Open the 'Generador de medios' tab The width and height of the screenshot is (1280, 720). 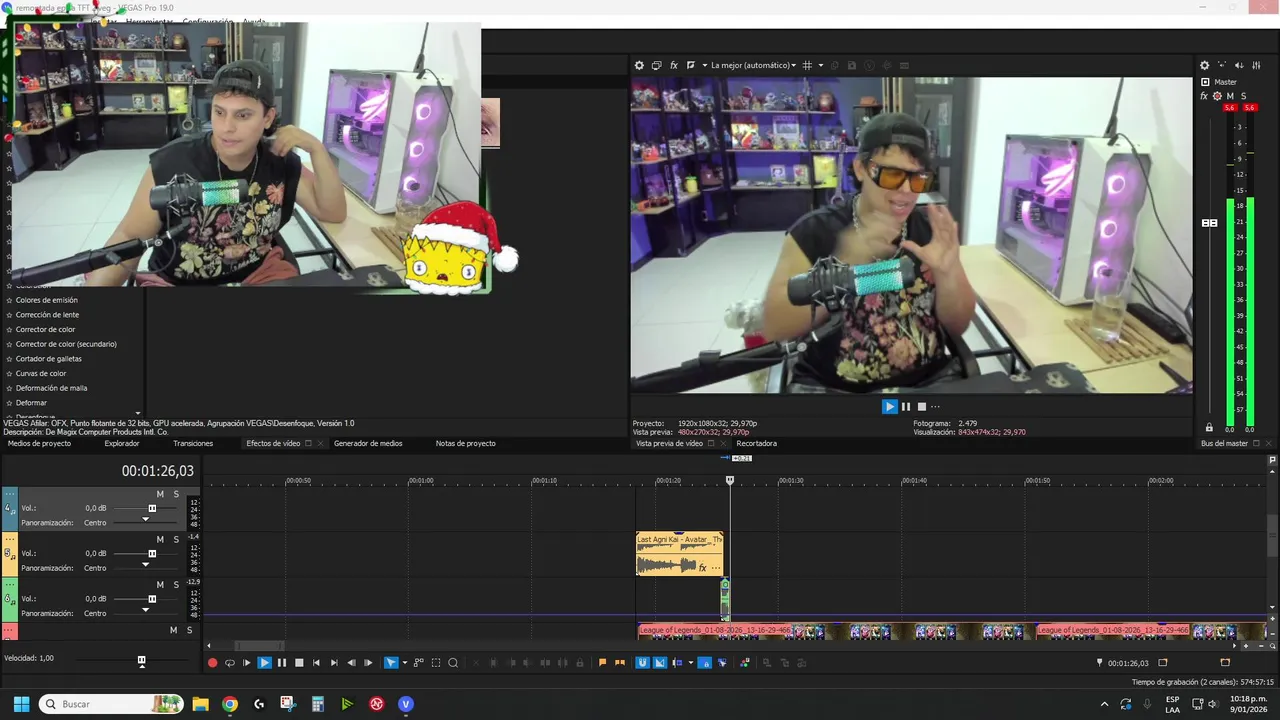click(x=368, y=443)
